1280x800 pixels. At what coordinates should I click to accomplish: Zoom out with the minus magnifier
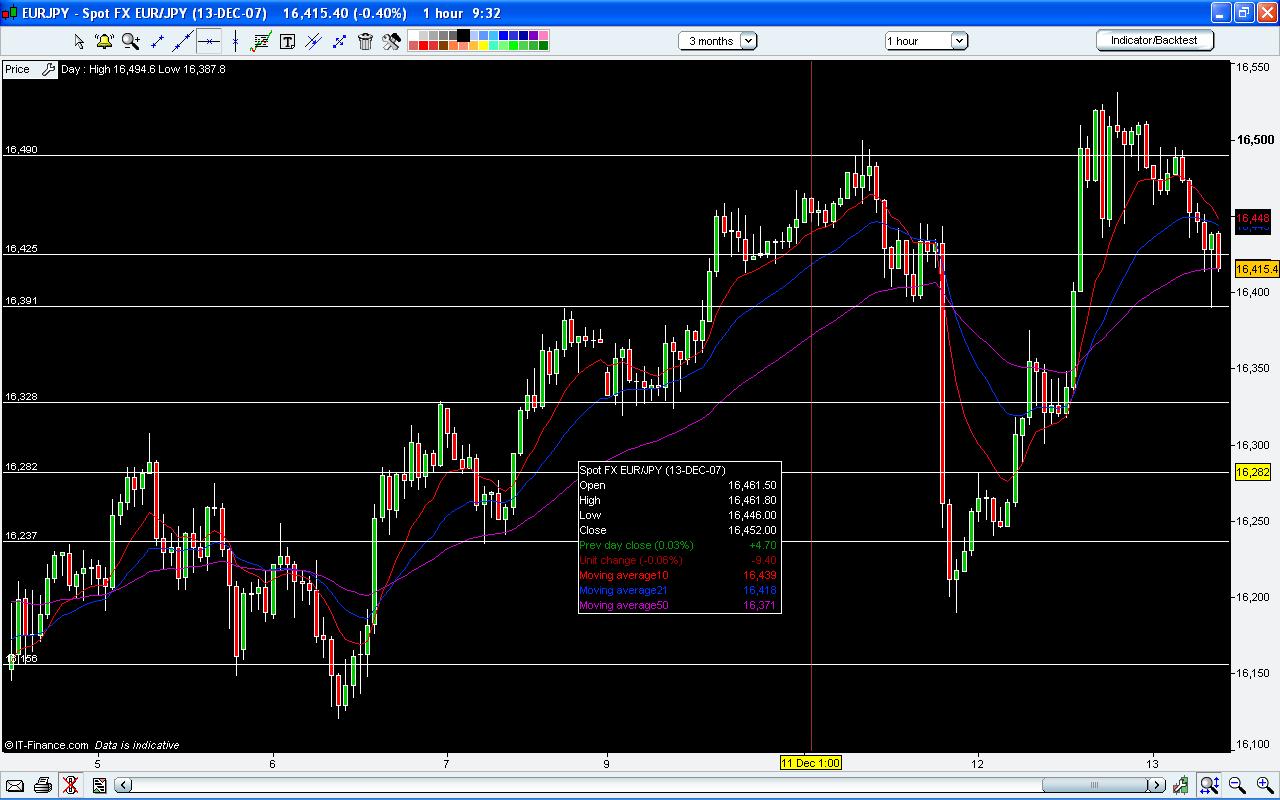point(1237,785)
